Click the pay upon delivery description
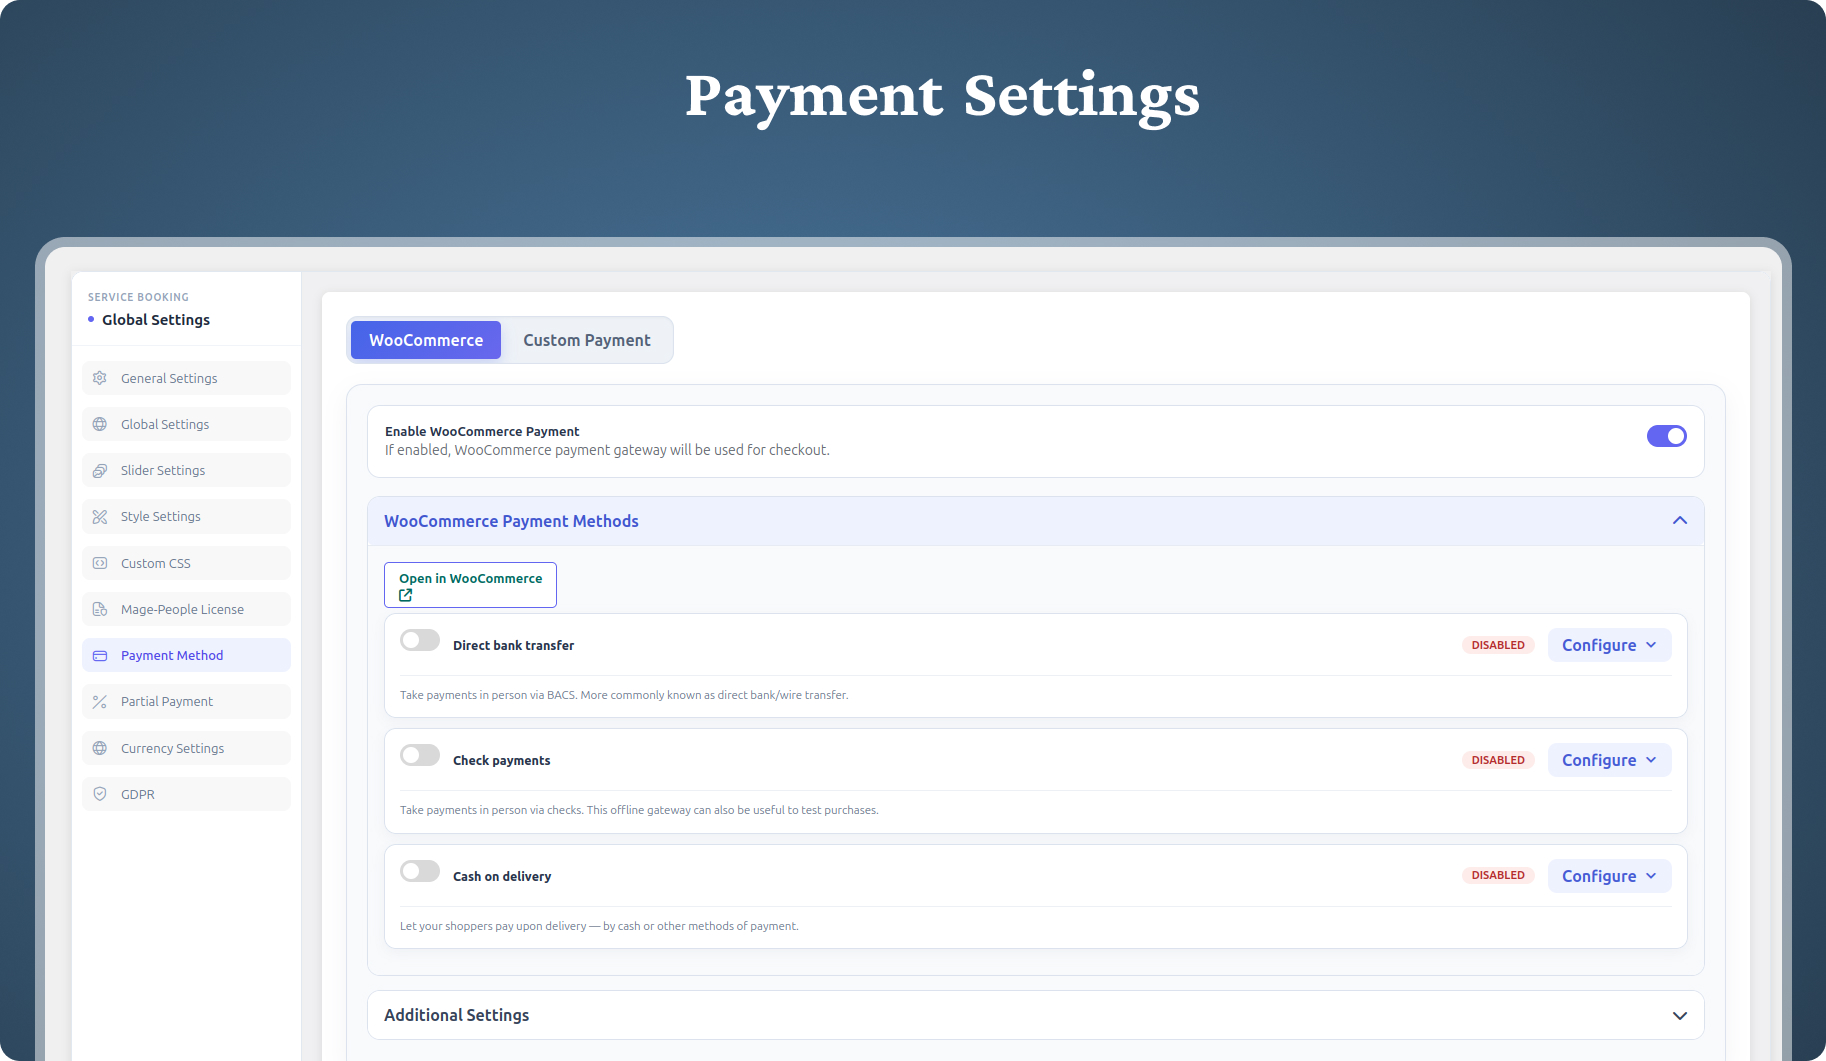1826x1061 pixels. pos(599,926)
